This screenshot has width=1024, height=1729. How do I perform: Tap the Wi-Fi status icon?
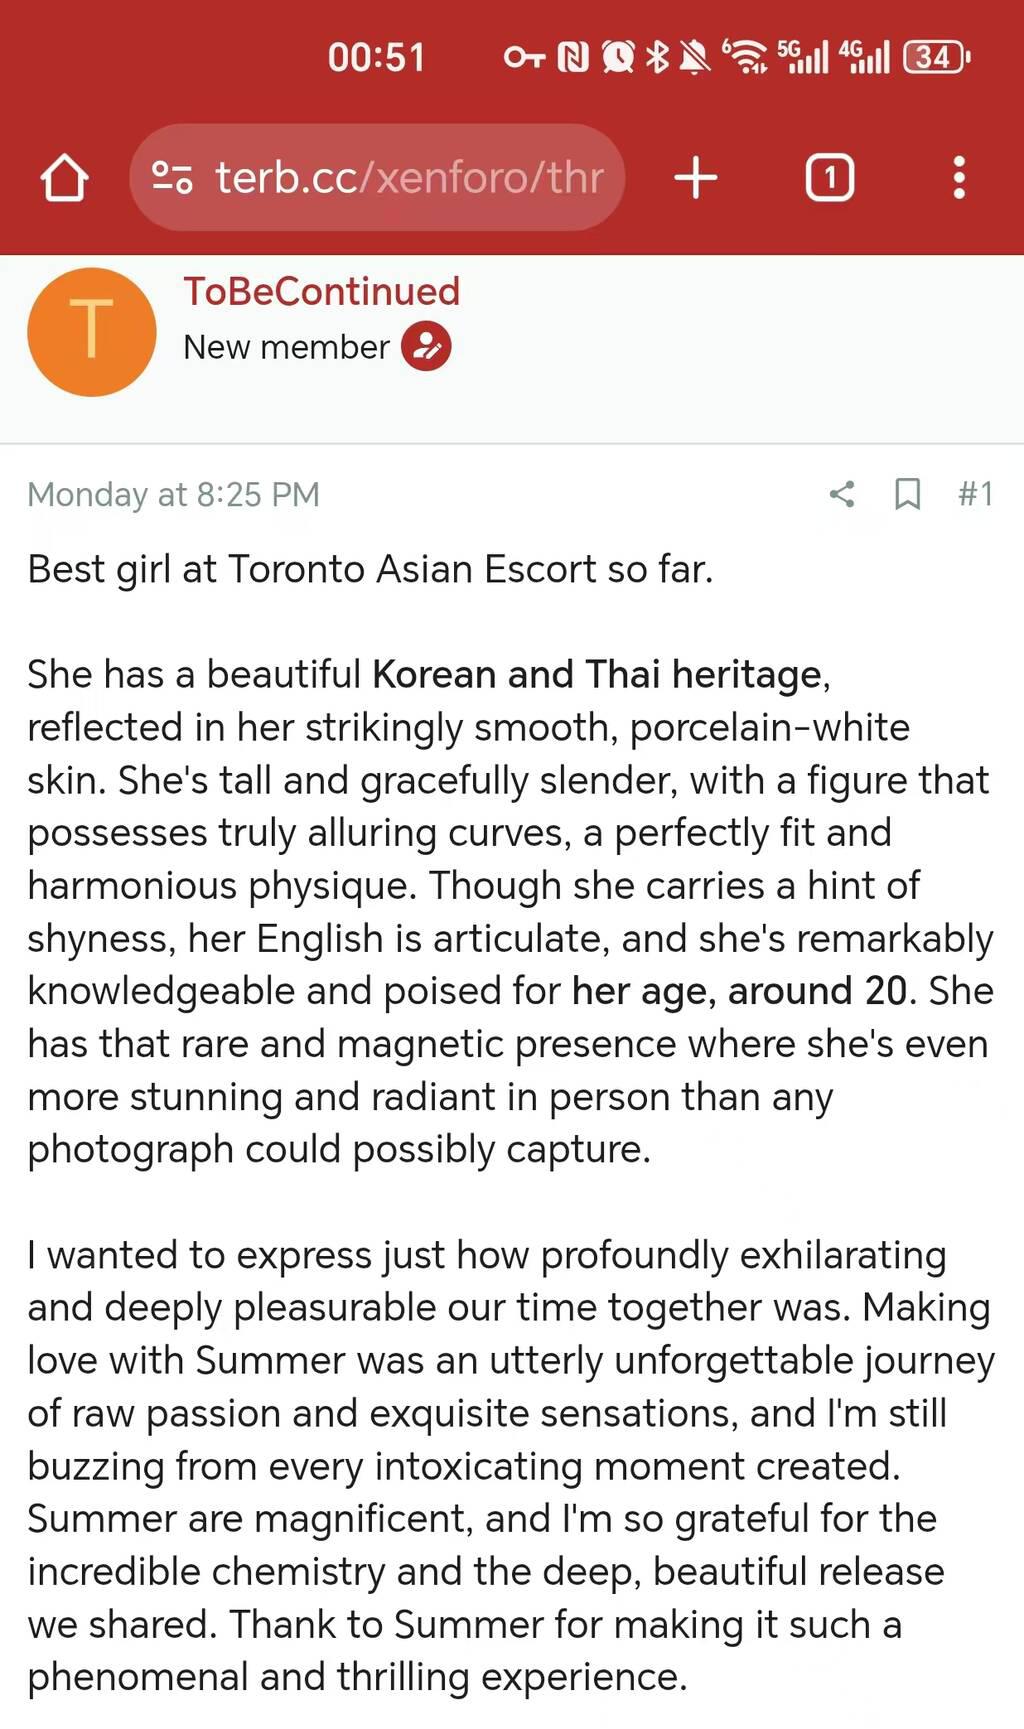[746, 57]
